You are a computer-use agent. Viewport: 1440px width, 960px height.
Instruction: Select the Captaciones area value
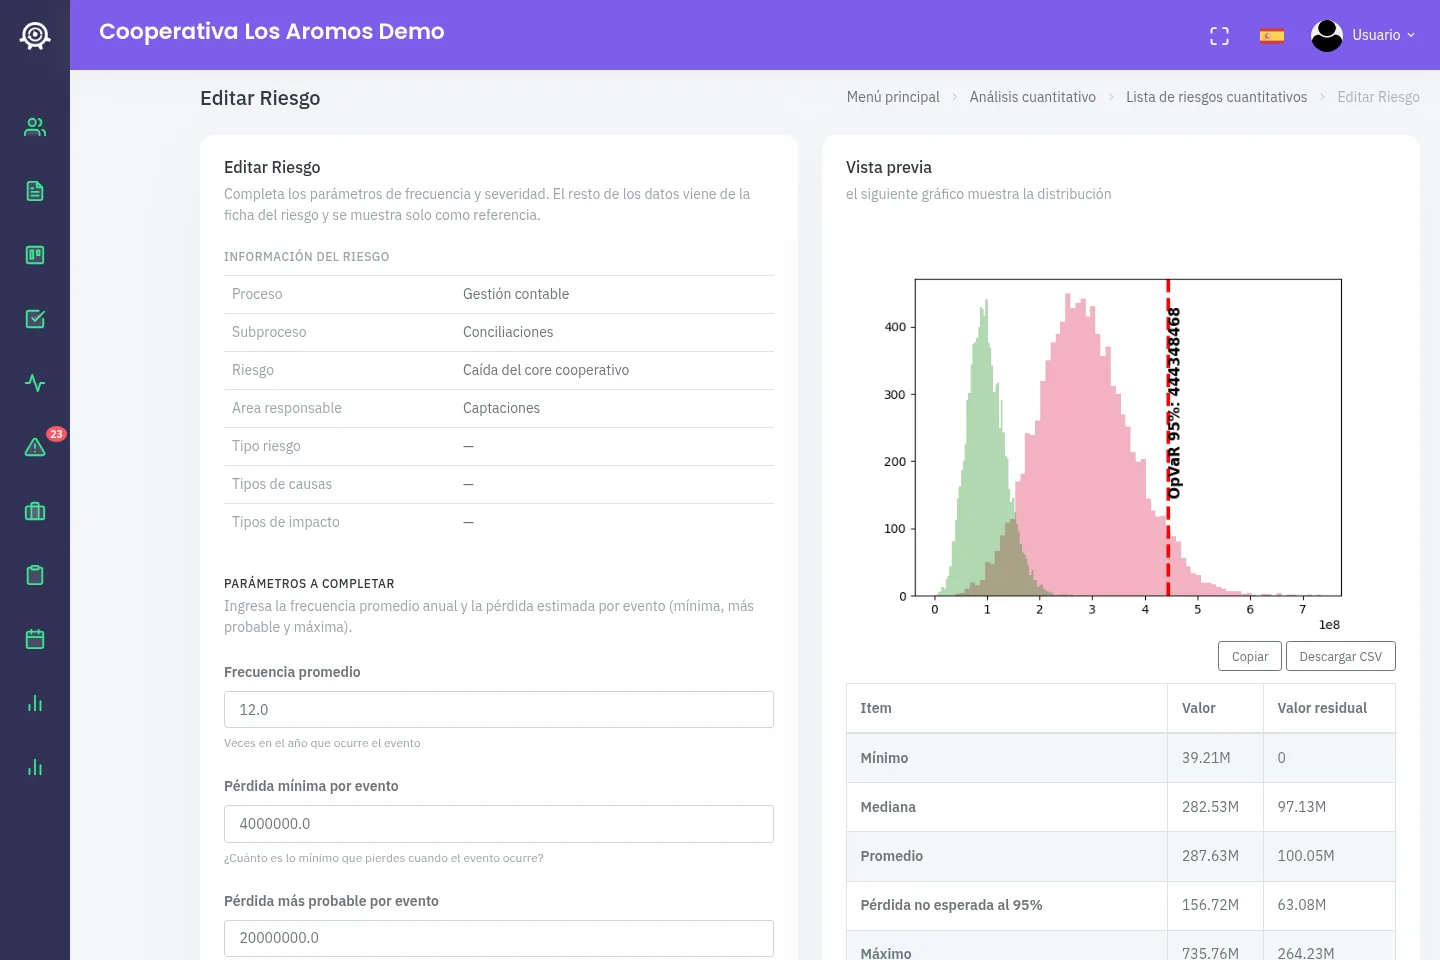click(x=501, y=408)
